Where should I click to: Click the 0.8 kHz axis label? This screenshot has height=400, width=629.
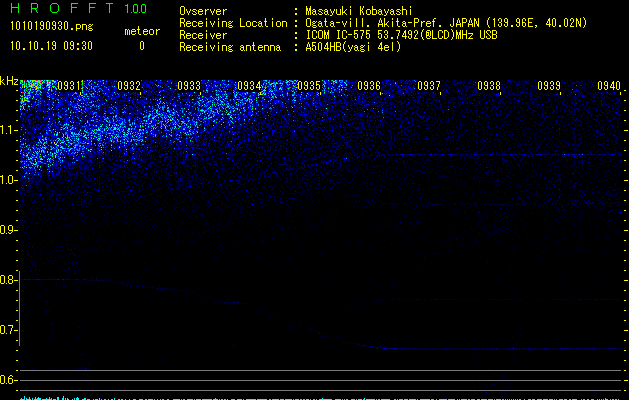8,280
